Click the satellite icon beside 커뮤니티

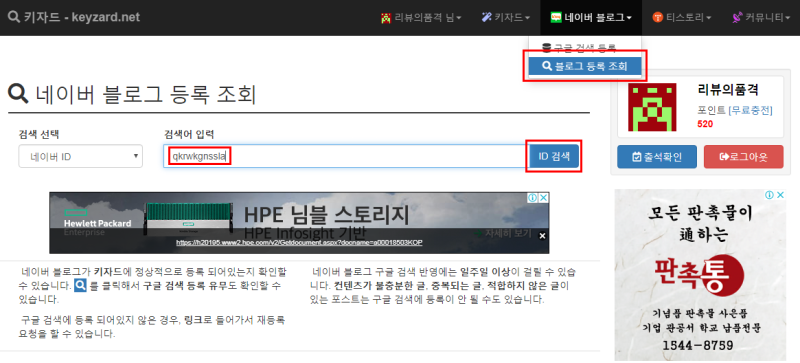(x=736, y=18)
